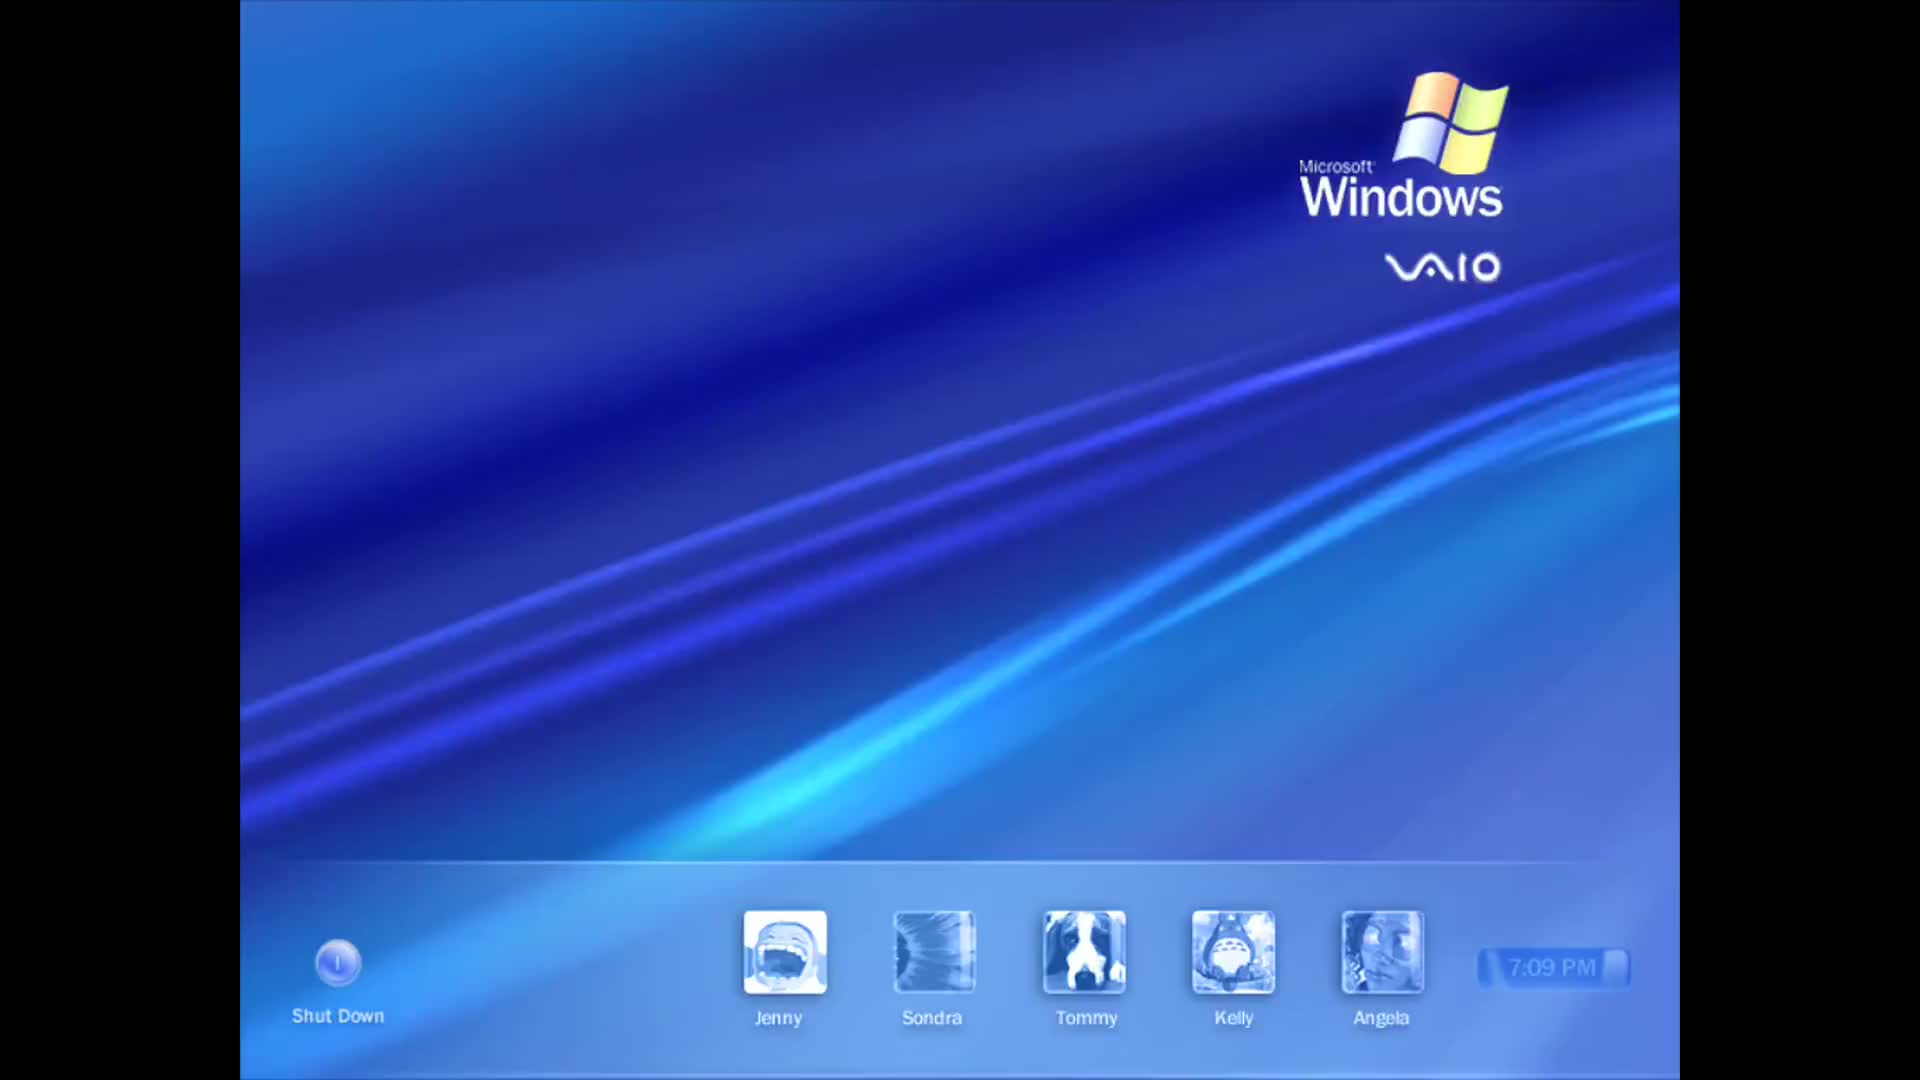Image resolution: width=1920 pixels, height=1080 pixels.
Task: Select Sondra's user account picture
Action: coord(934,952)
